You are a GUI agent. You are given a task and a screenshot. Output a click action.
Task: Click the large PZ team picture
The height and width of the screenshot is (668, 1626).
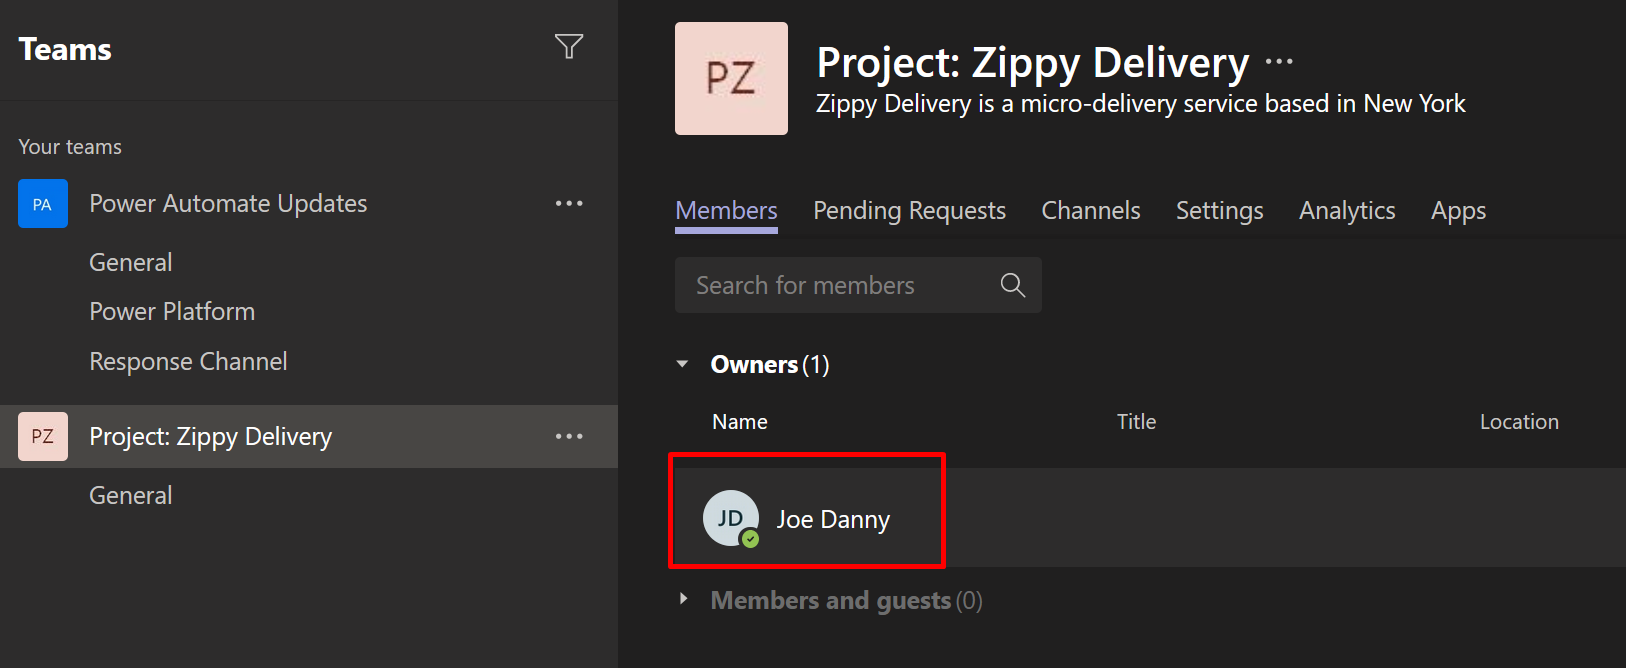pyautogui.click(x=731, y=78)
